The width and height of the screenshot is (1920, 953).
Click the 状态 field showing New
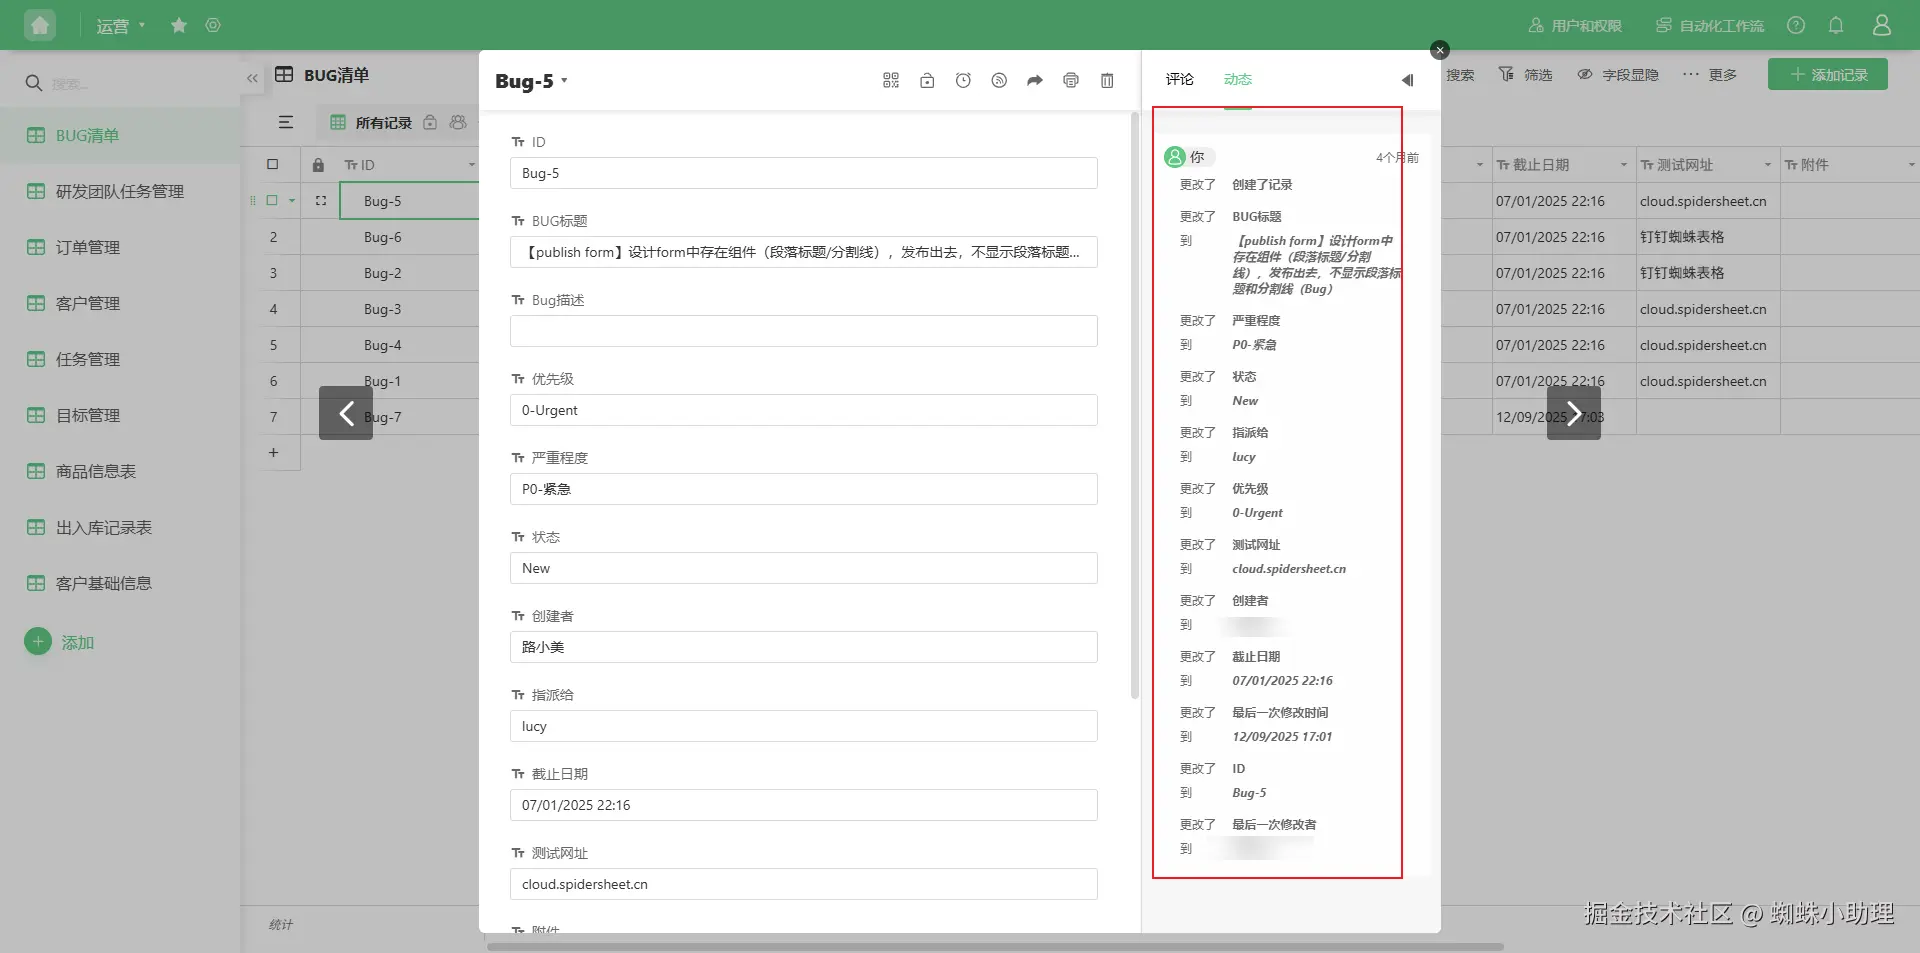coord(804,568)
